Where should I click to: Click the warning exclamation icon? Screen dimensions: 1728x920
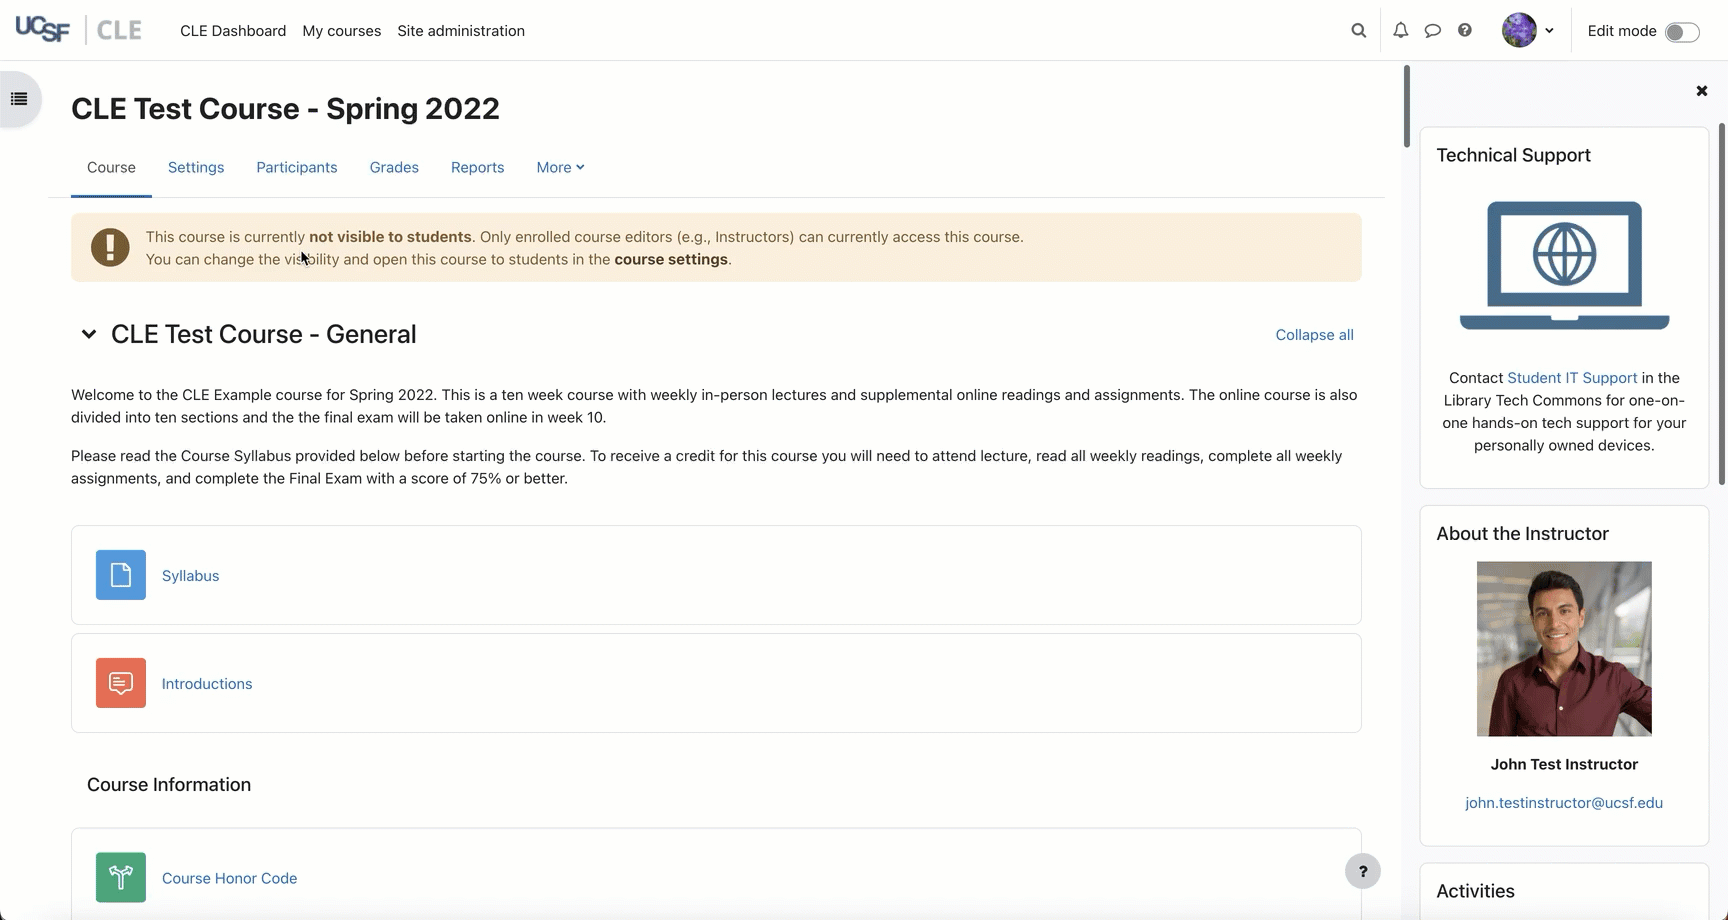tap(110, 247)
